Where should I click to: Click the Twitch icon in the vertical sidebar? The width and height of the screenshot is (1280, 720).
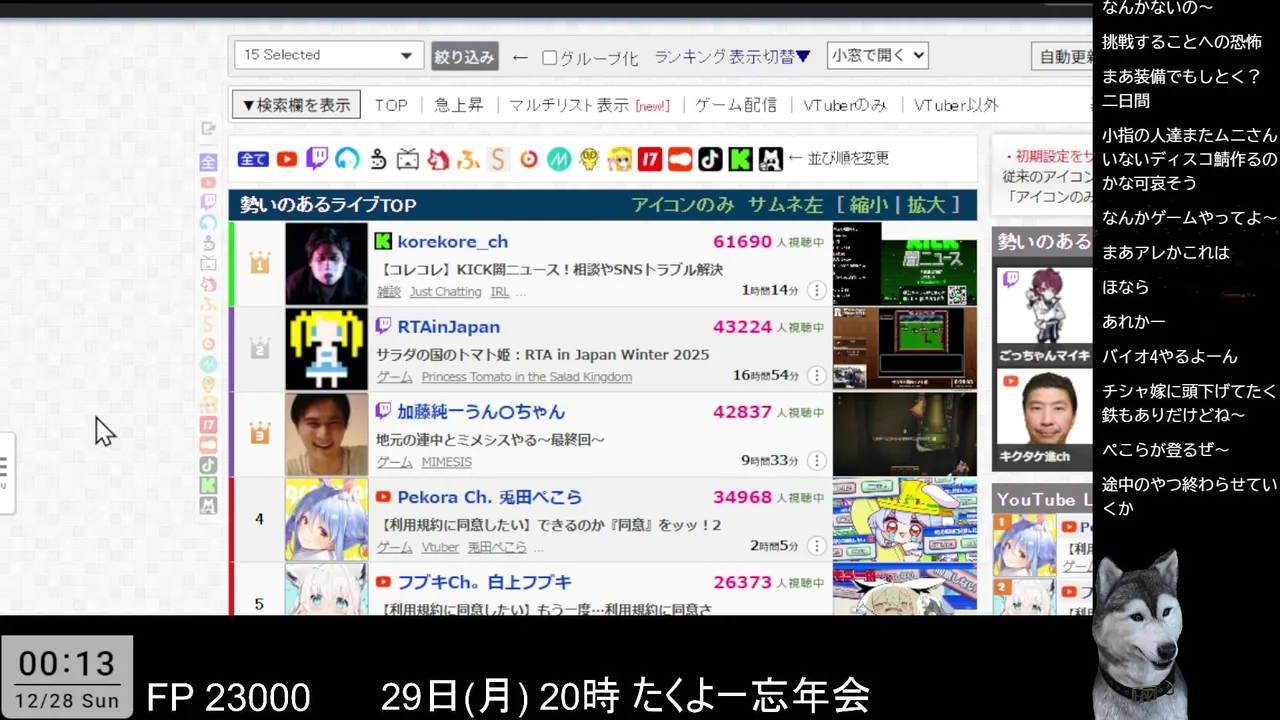208,202
